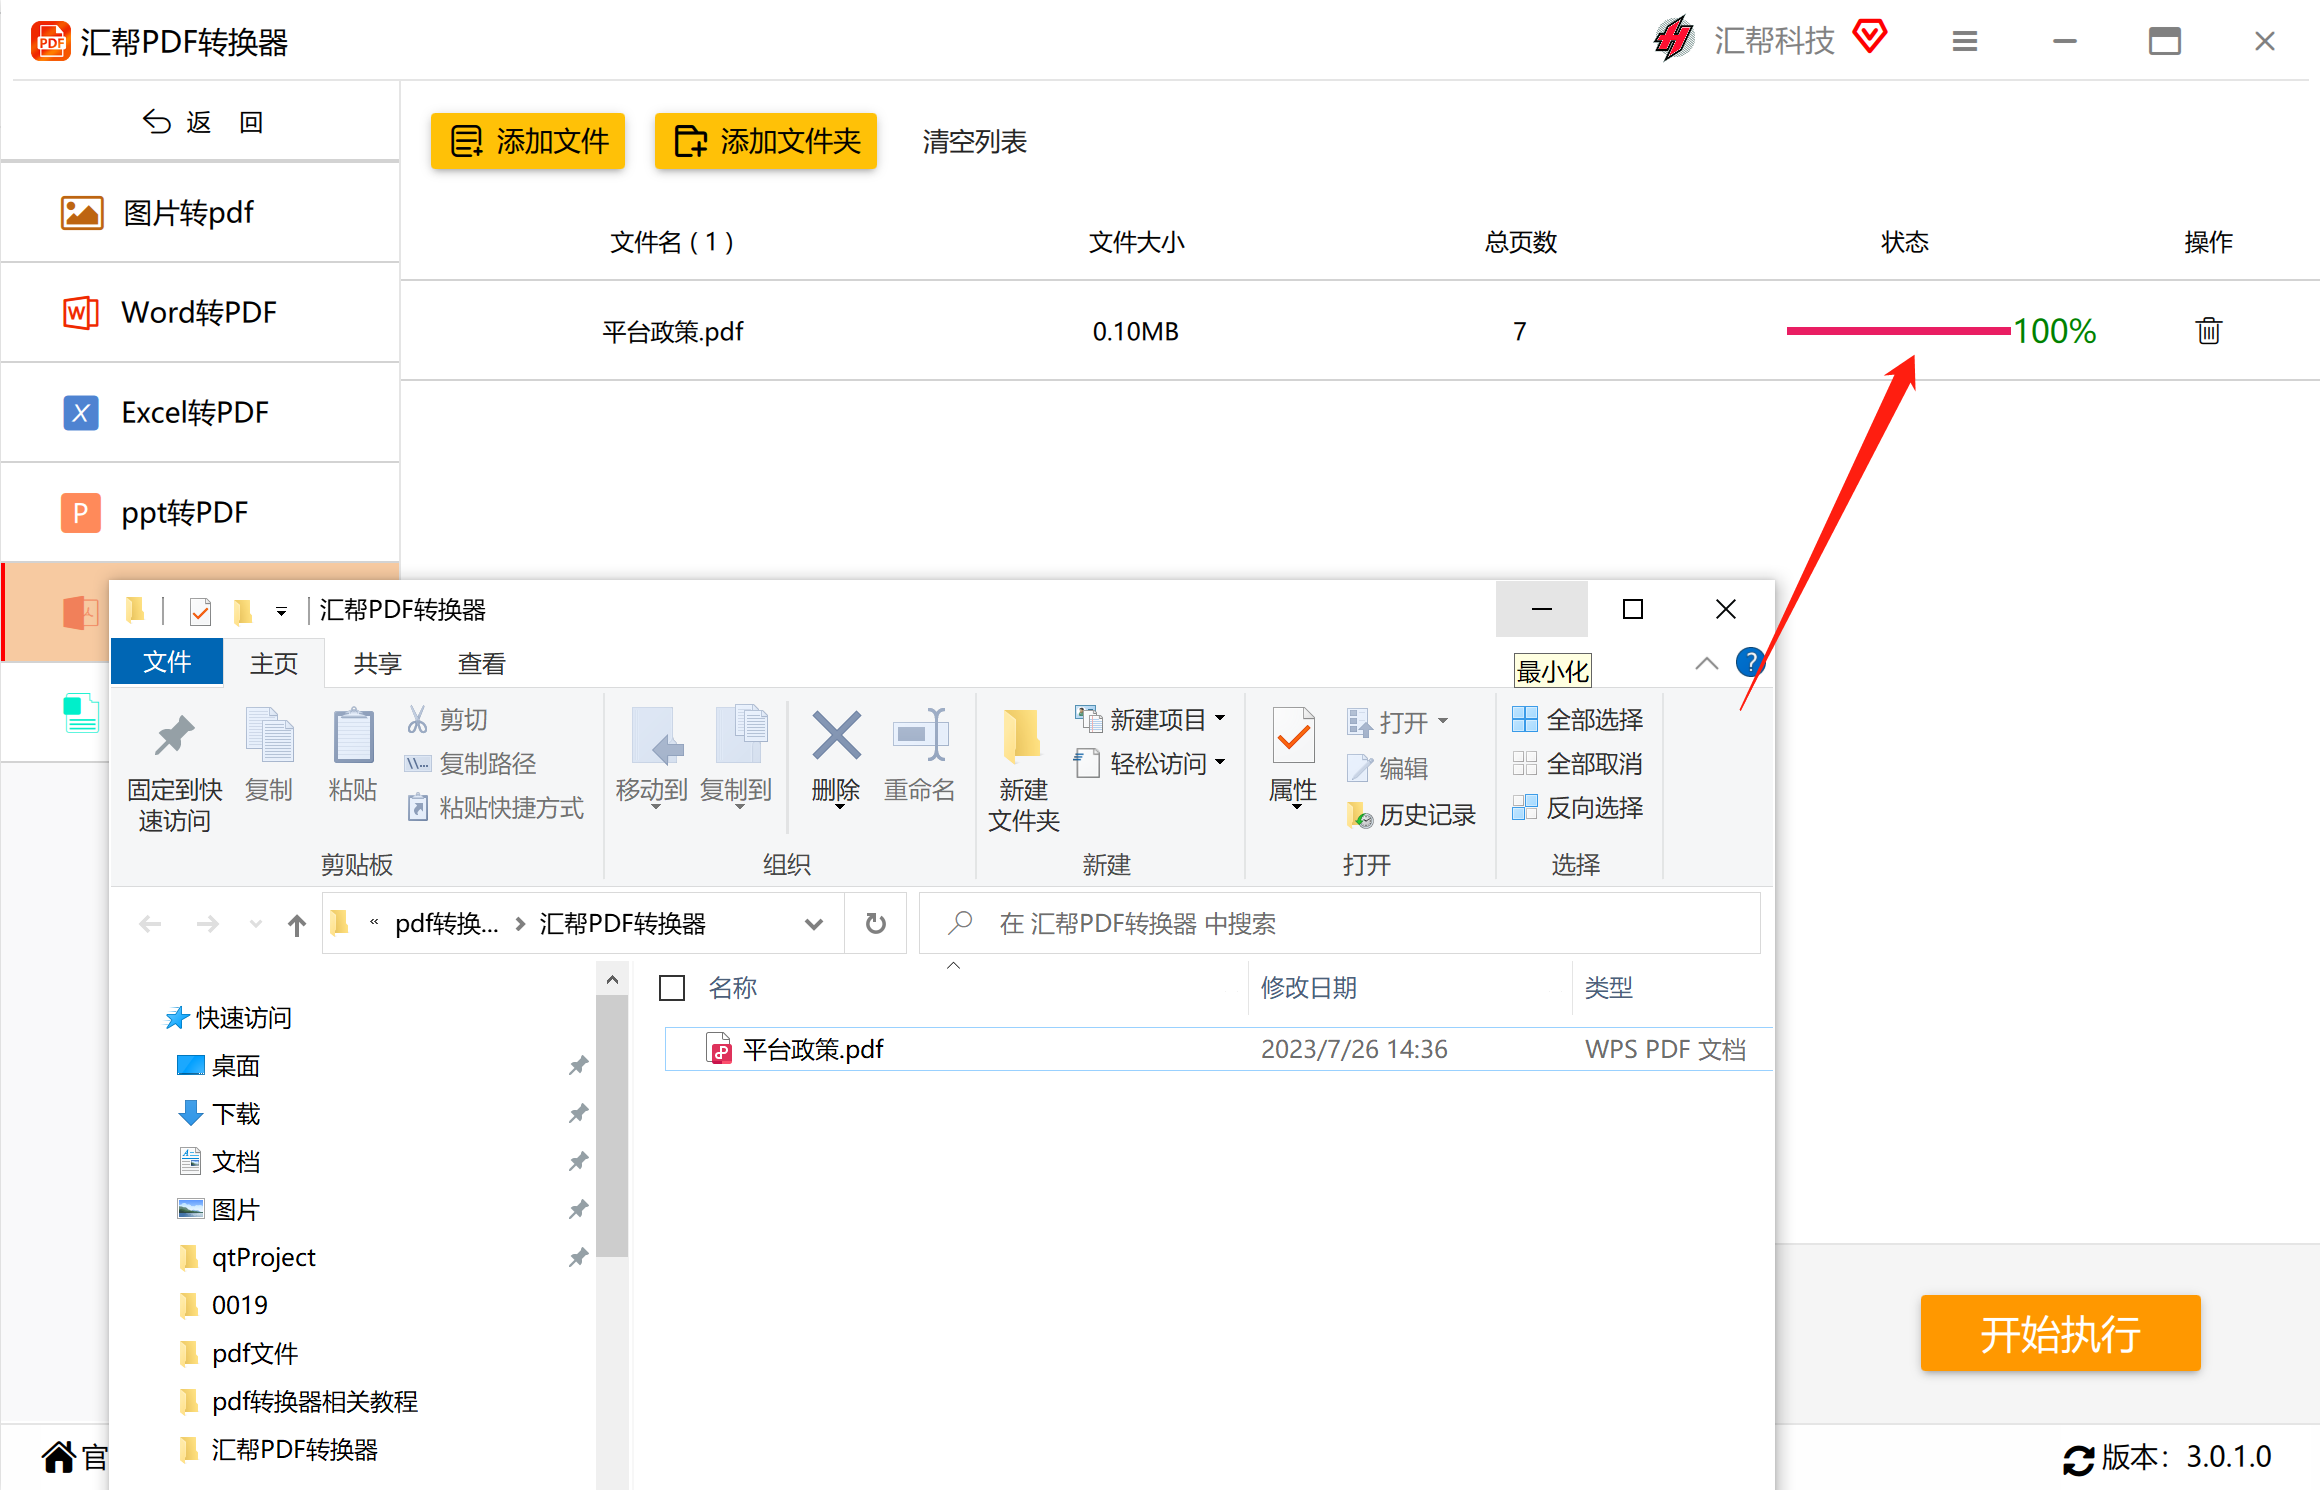Switch to the 查看 ribbon tab
Viewport: 2320px width, 1490px height.
pos(482,663)
